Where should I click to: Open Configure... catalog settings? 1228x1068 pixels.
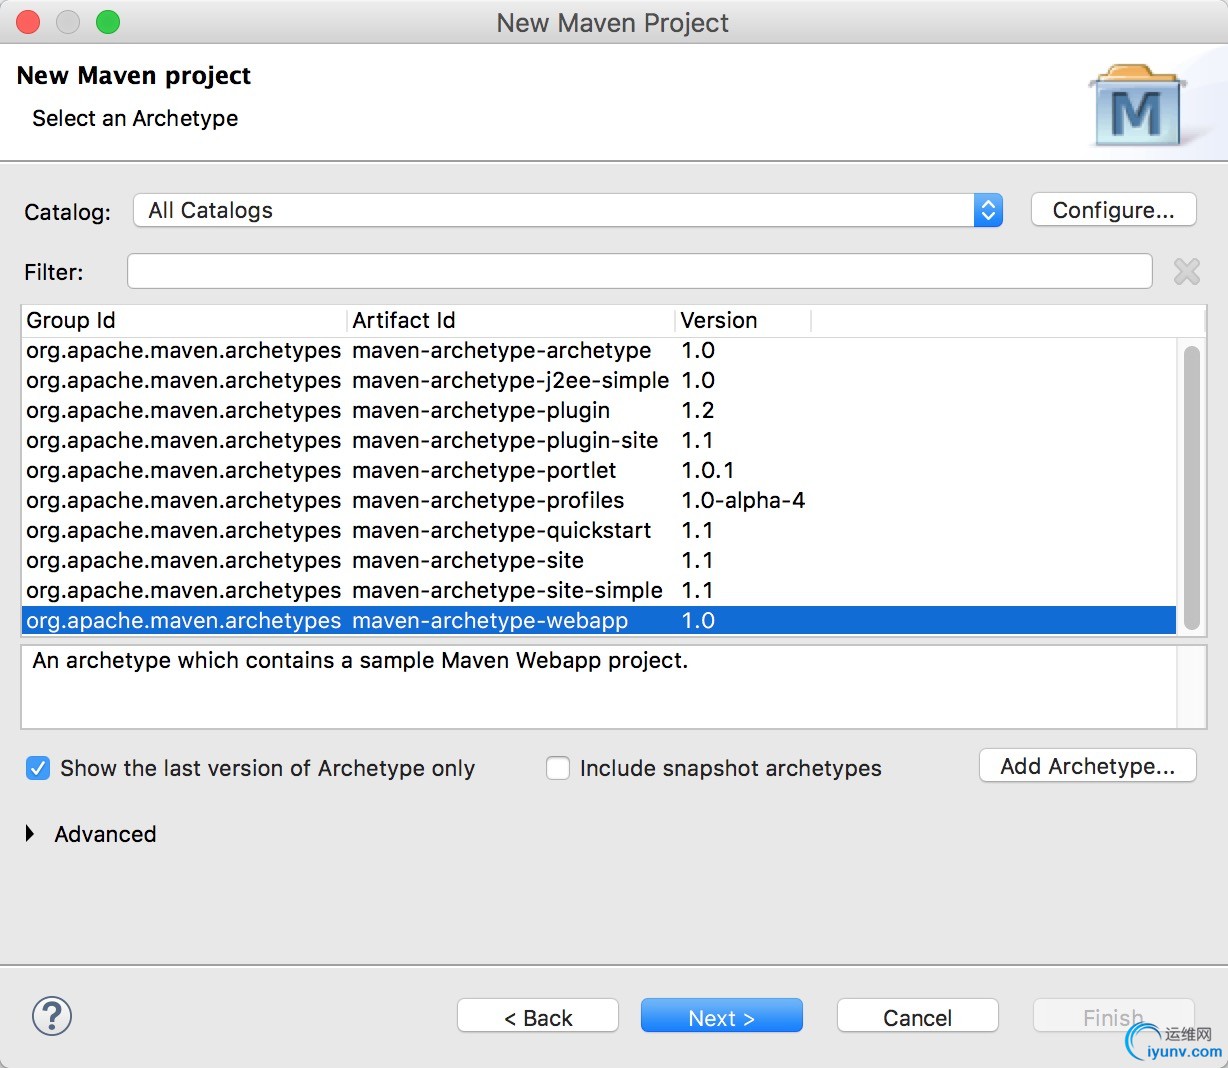[1113, 210]
